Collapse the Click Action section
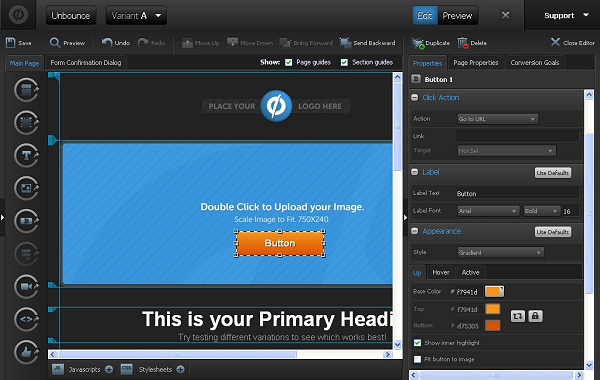Screen dimensions: 600x380 click(414, 98)
